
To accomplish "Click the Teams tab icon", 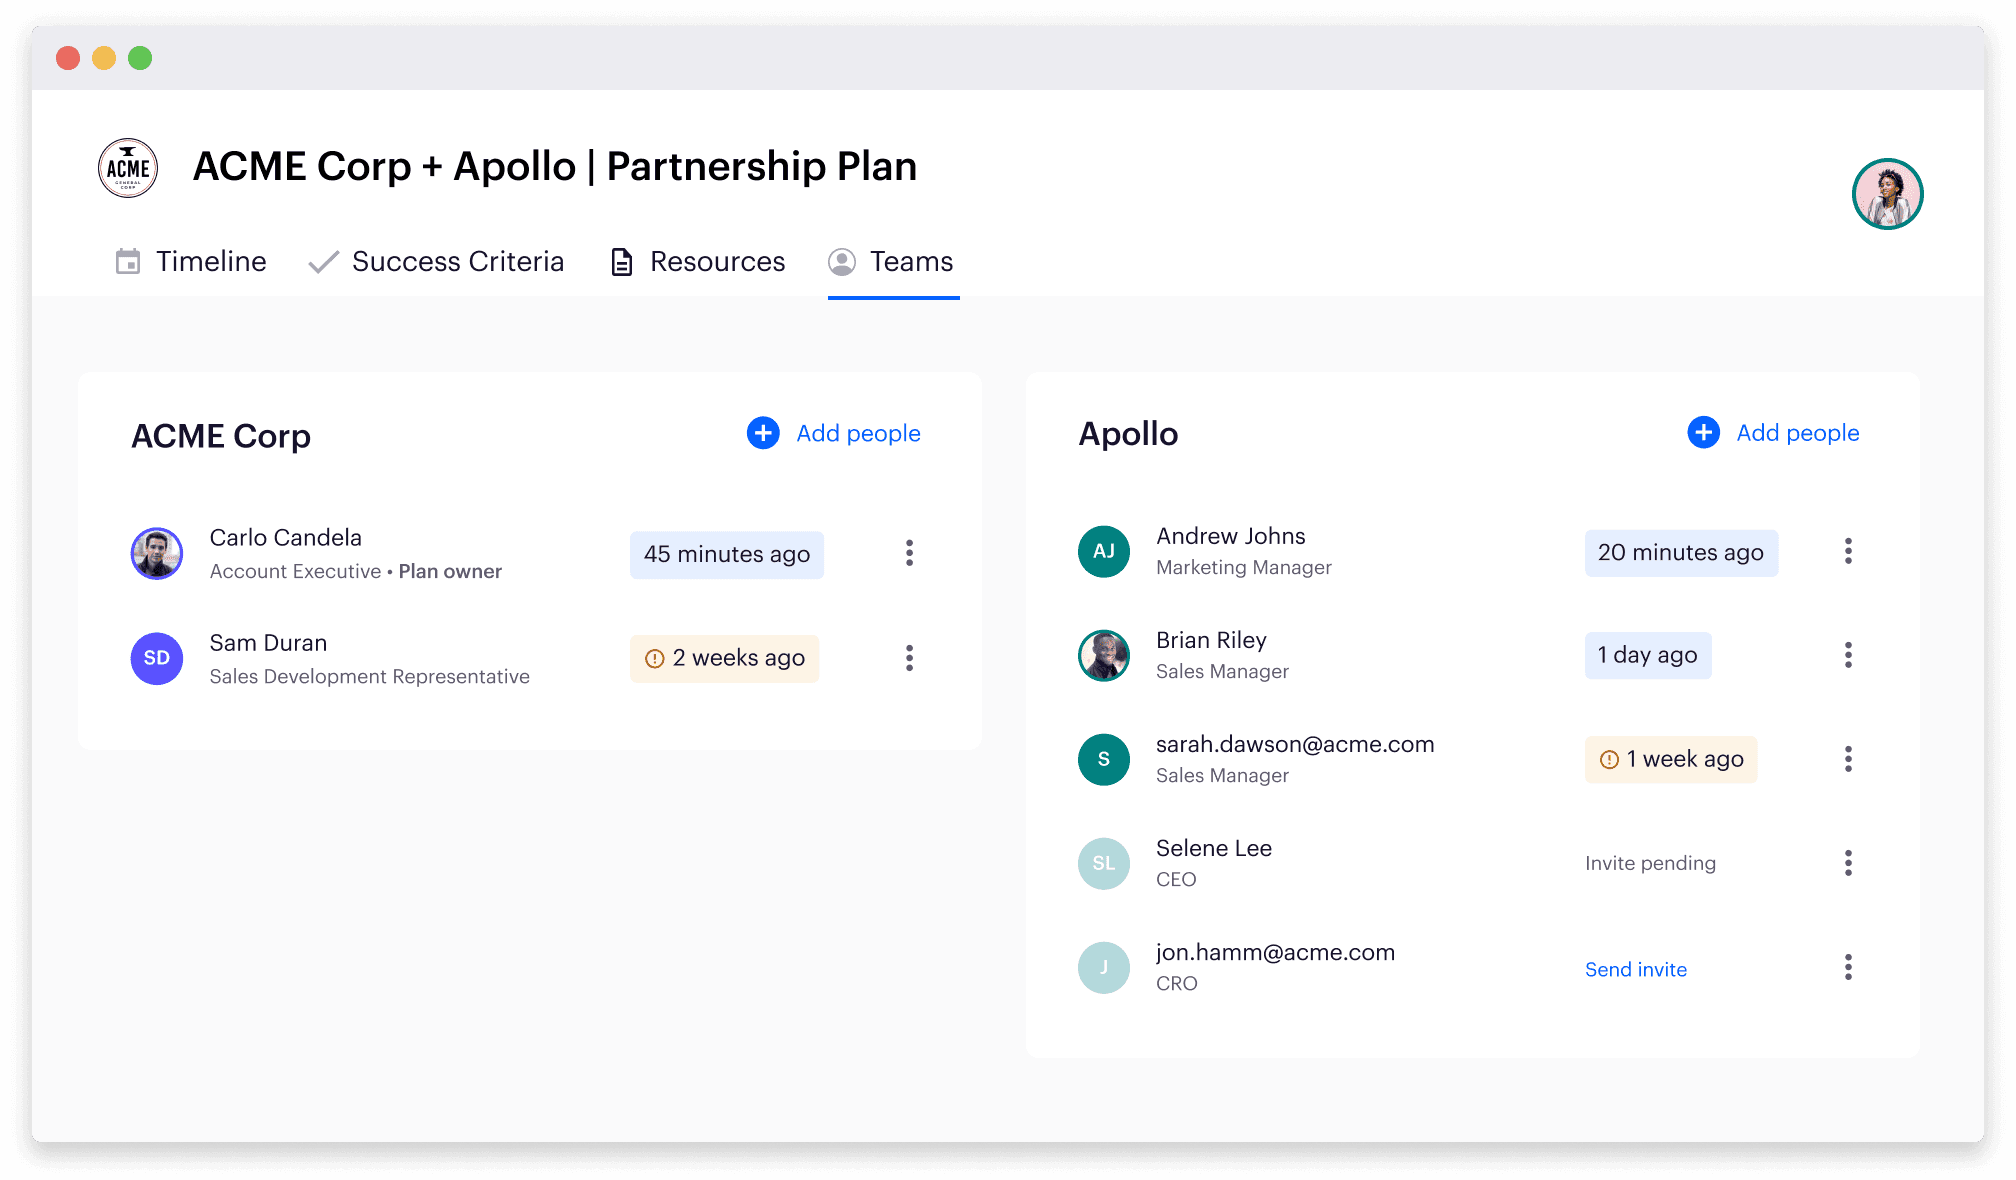I will (x=840, y=261).
